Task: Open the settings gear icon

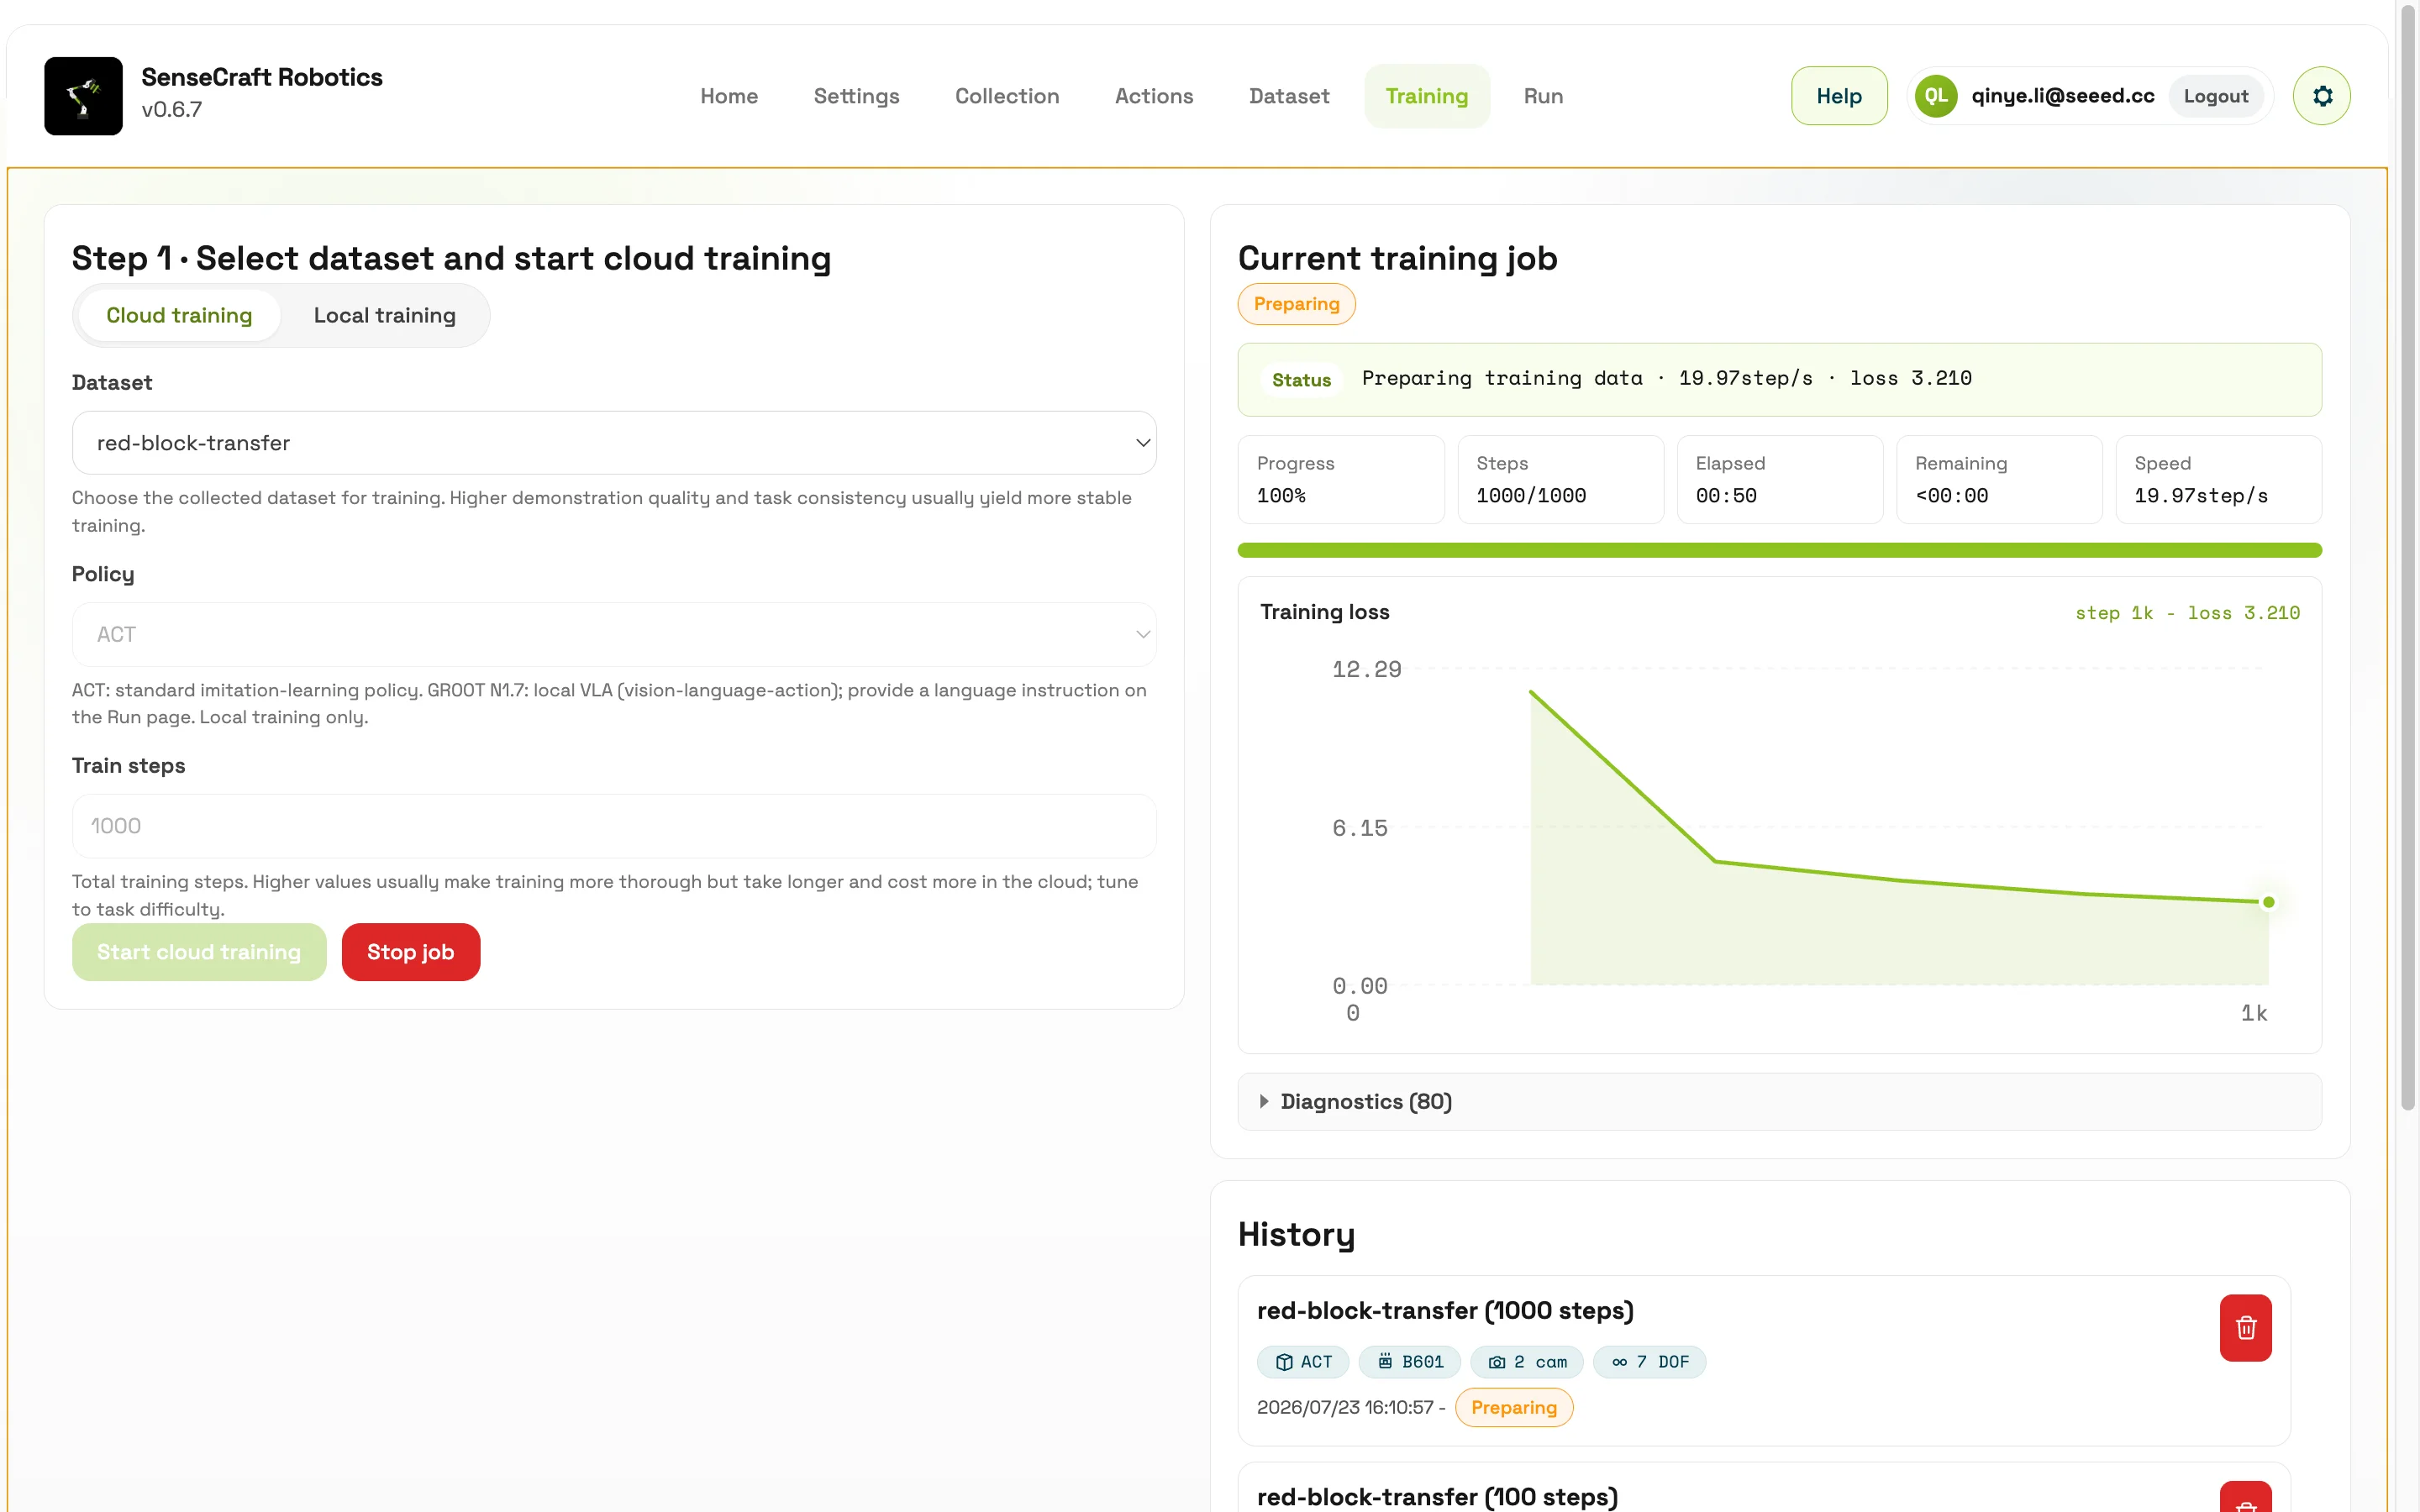Action: [2321, 96]
